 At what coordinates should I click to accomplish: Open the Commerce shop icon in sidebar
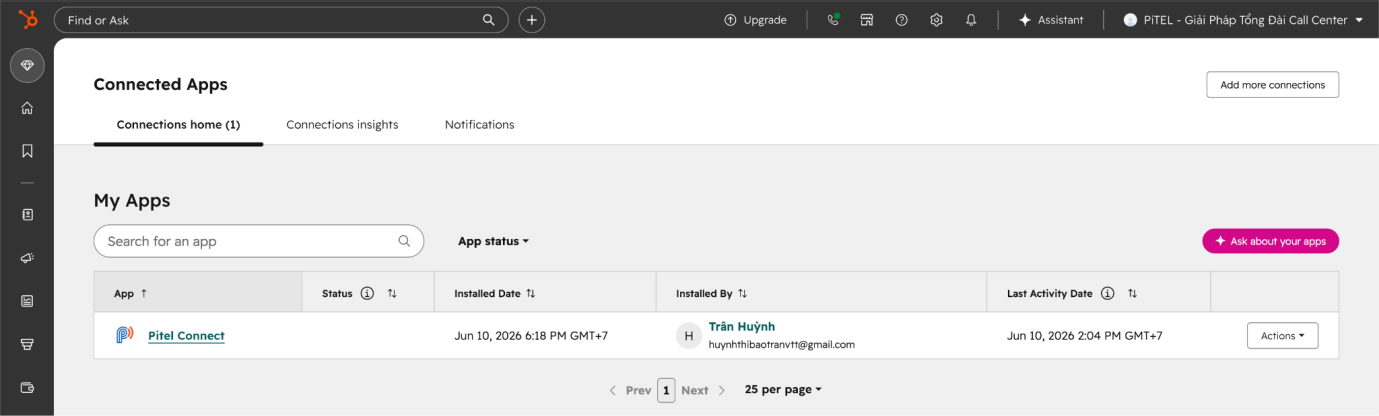pyautogui.click(x=27, y=344)
